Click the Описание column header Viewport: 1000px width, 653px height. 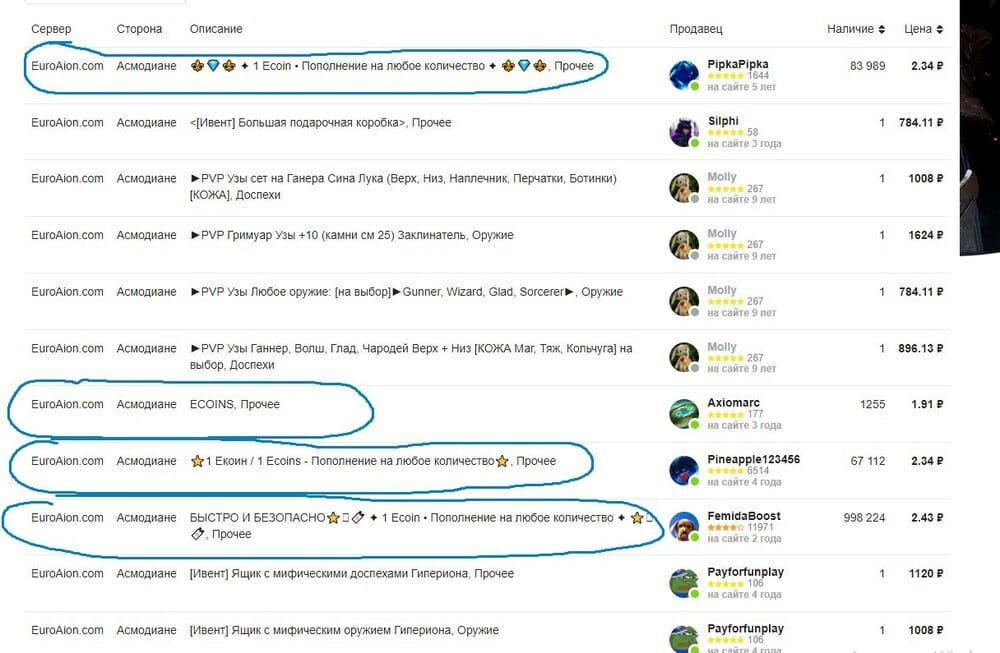coord(216,29)
